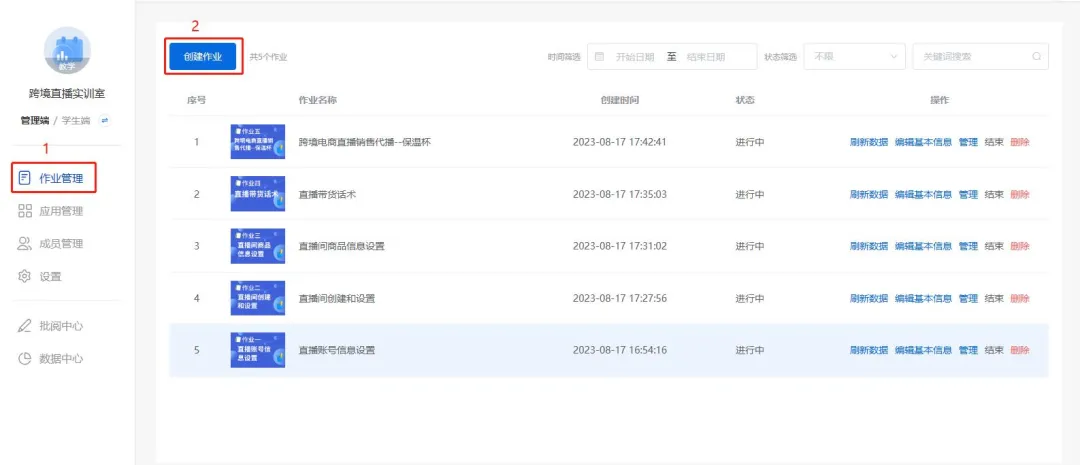The height and width of the screenshot is (465, 1080).
Task: Click the 作业管理 sidebar icon
Action: [x=25, y=178]
